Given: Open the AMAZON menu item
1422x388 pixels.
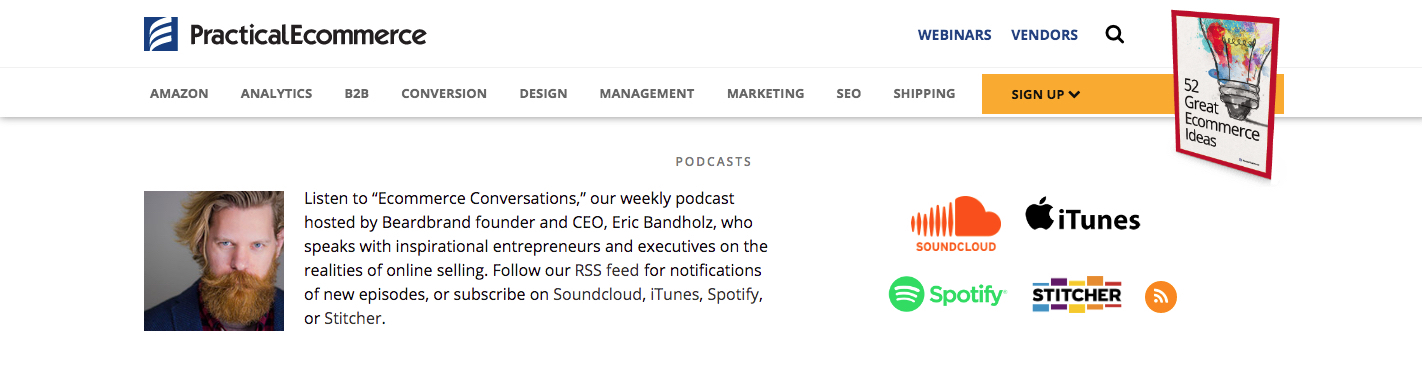Looking at the screenshot, I should 179,94.
